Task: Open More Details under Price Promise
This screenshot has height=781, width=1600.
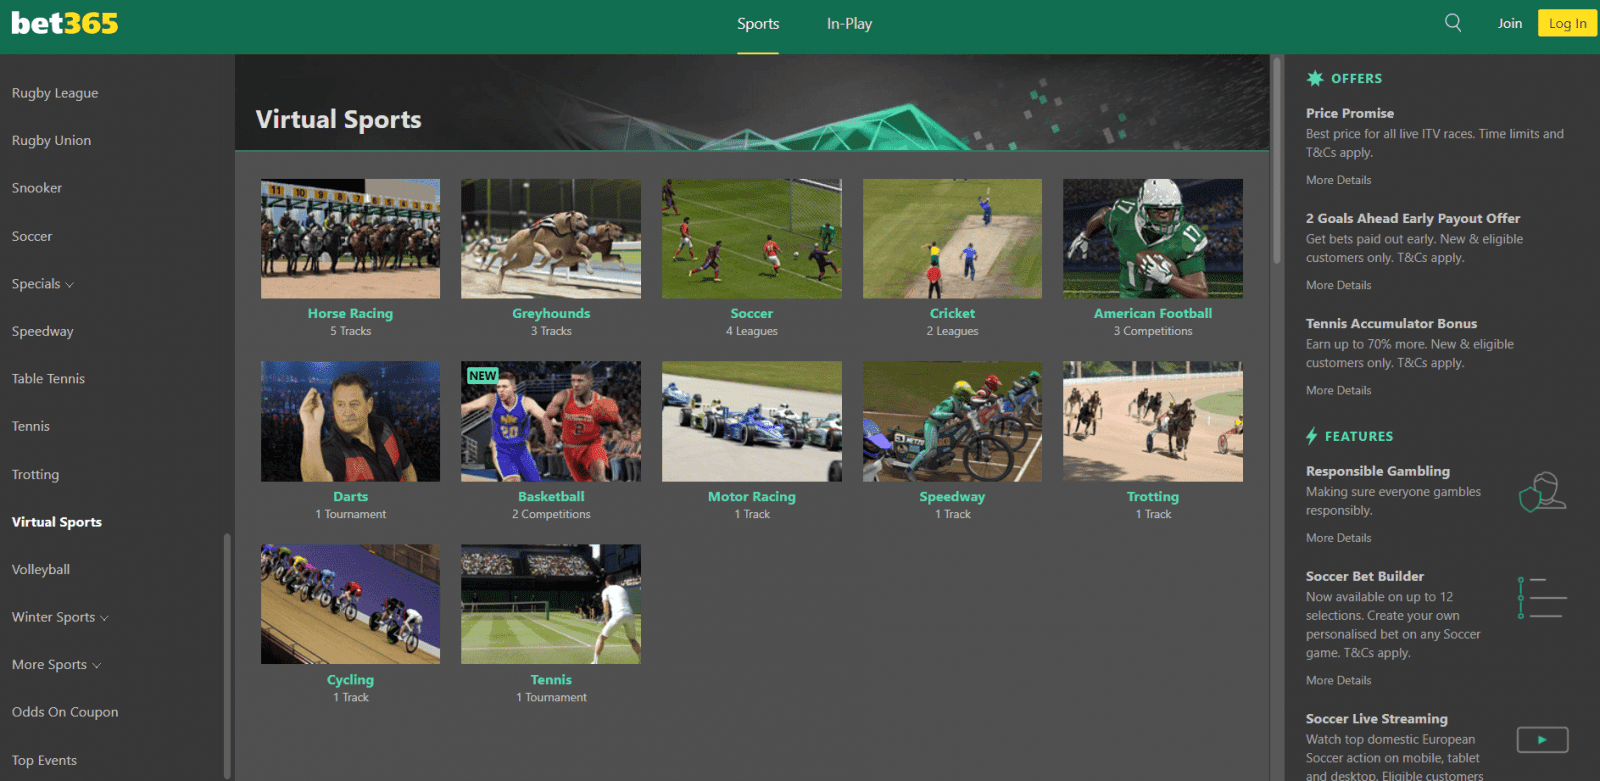Action: coord(1339,180)
